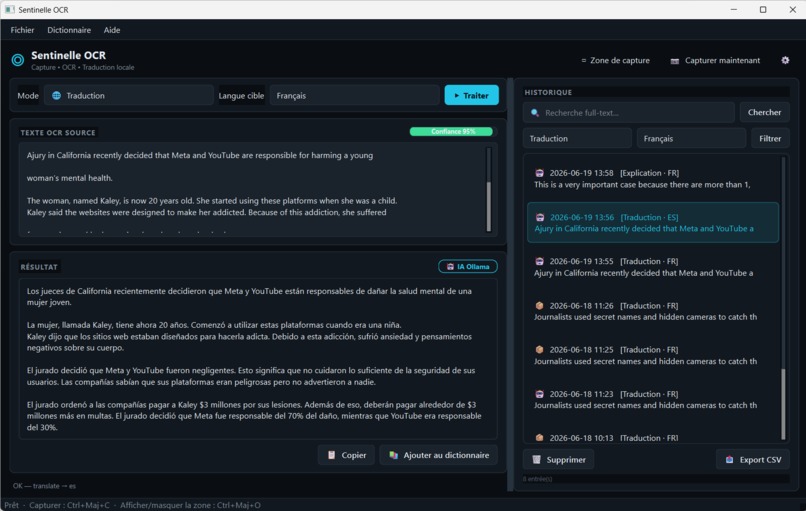Click Zone de capture button

click(x=615, y=60)
